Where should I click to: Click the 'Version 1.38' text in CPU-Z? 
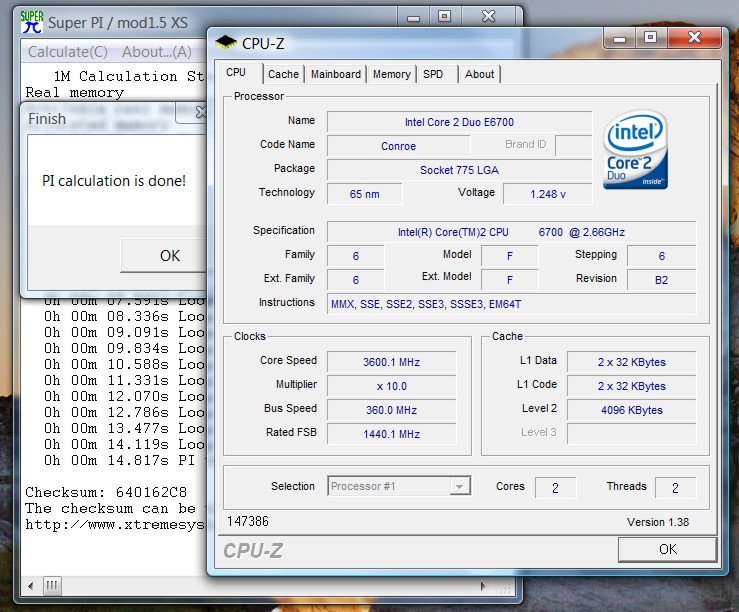(657, 522)
